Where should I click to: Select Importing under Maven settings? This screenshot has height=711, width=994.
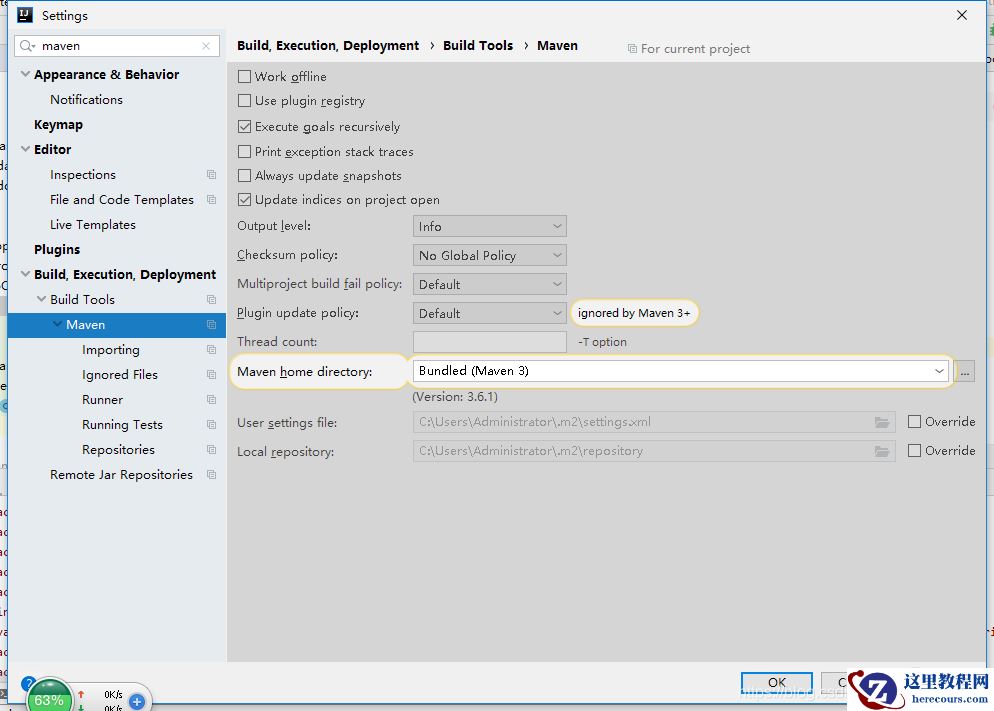click(110, 350)
